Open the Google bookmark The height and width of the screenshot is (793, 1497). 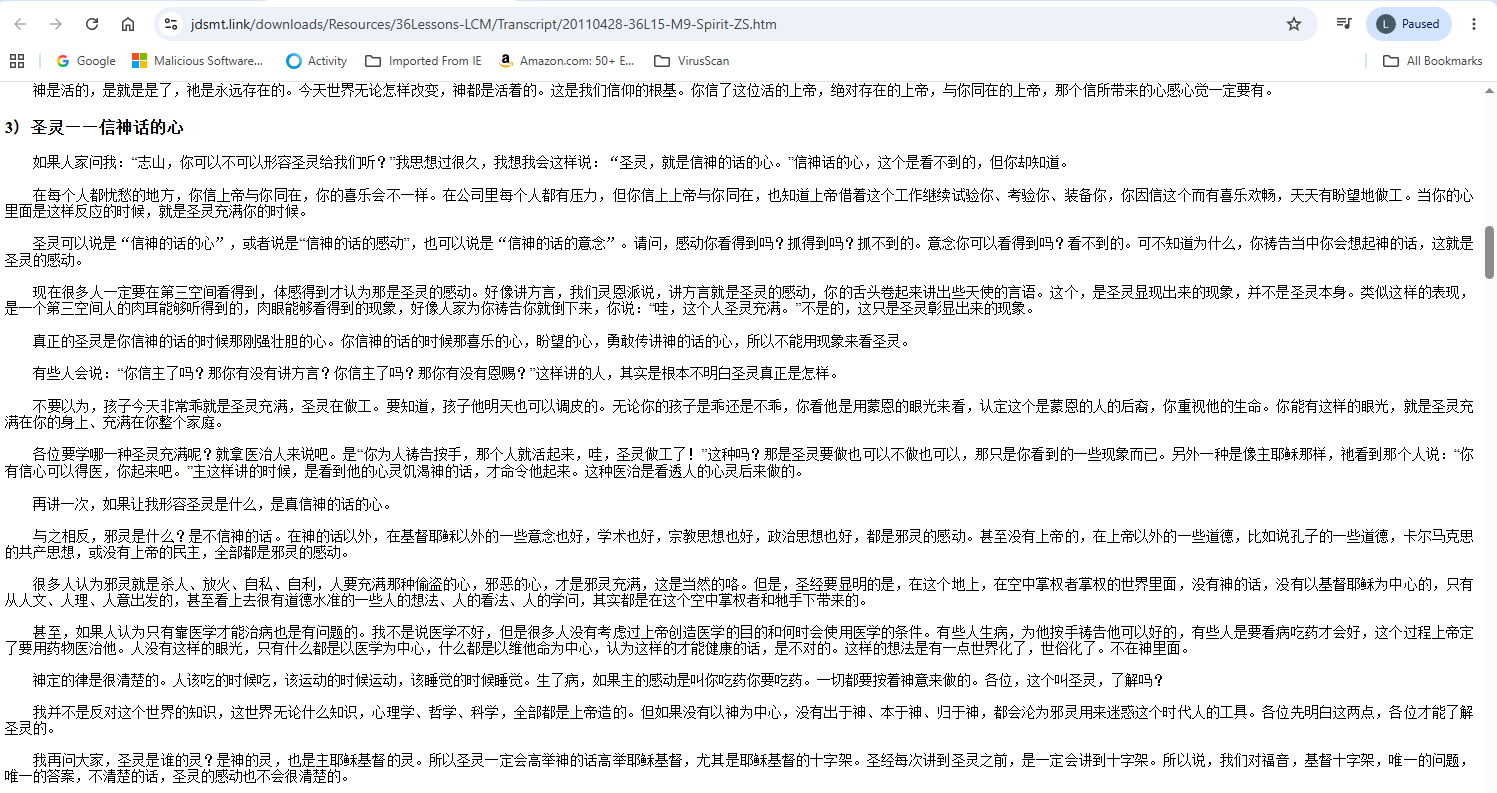click(x=86, y=61)
